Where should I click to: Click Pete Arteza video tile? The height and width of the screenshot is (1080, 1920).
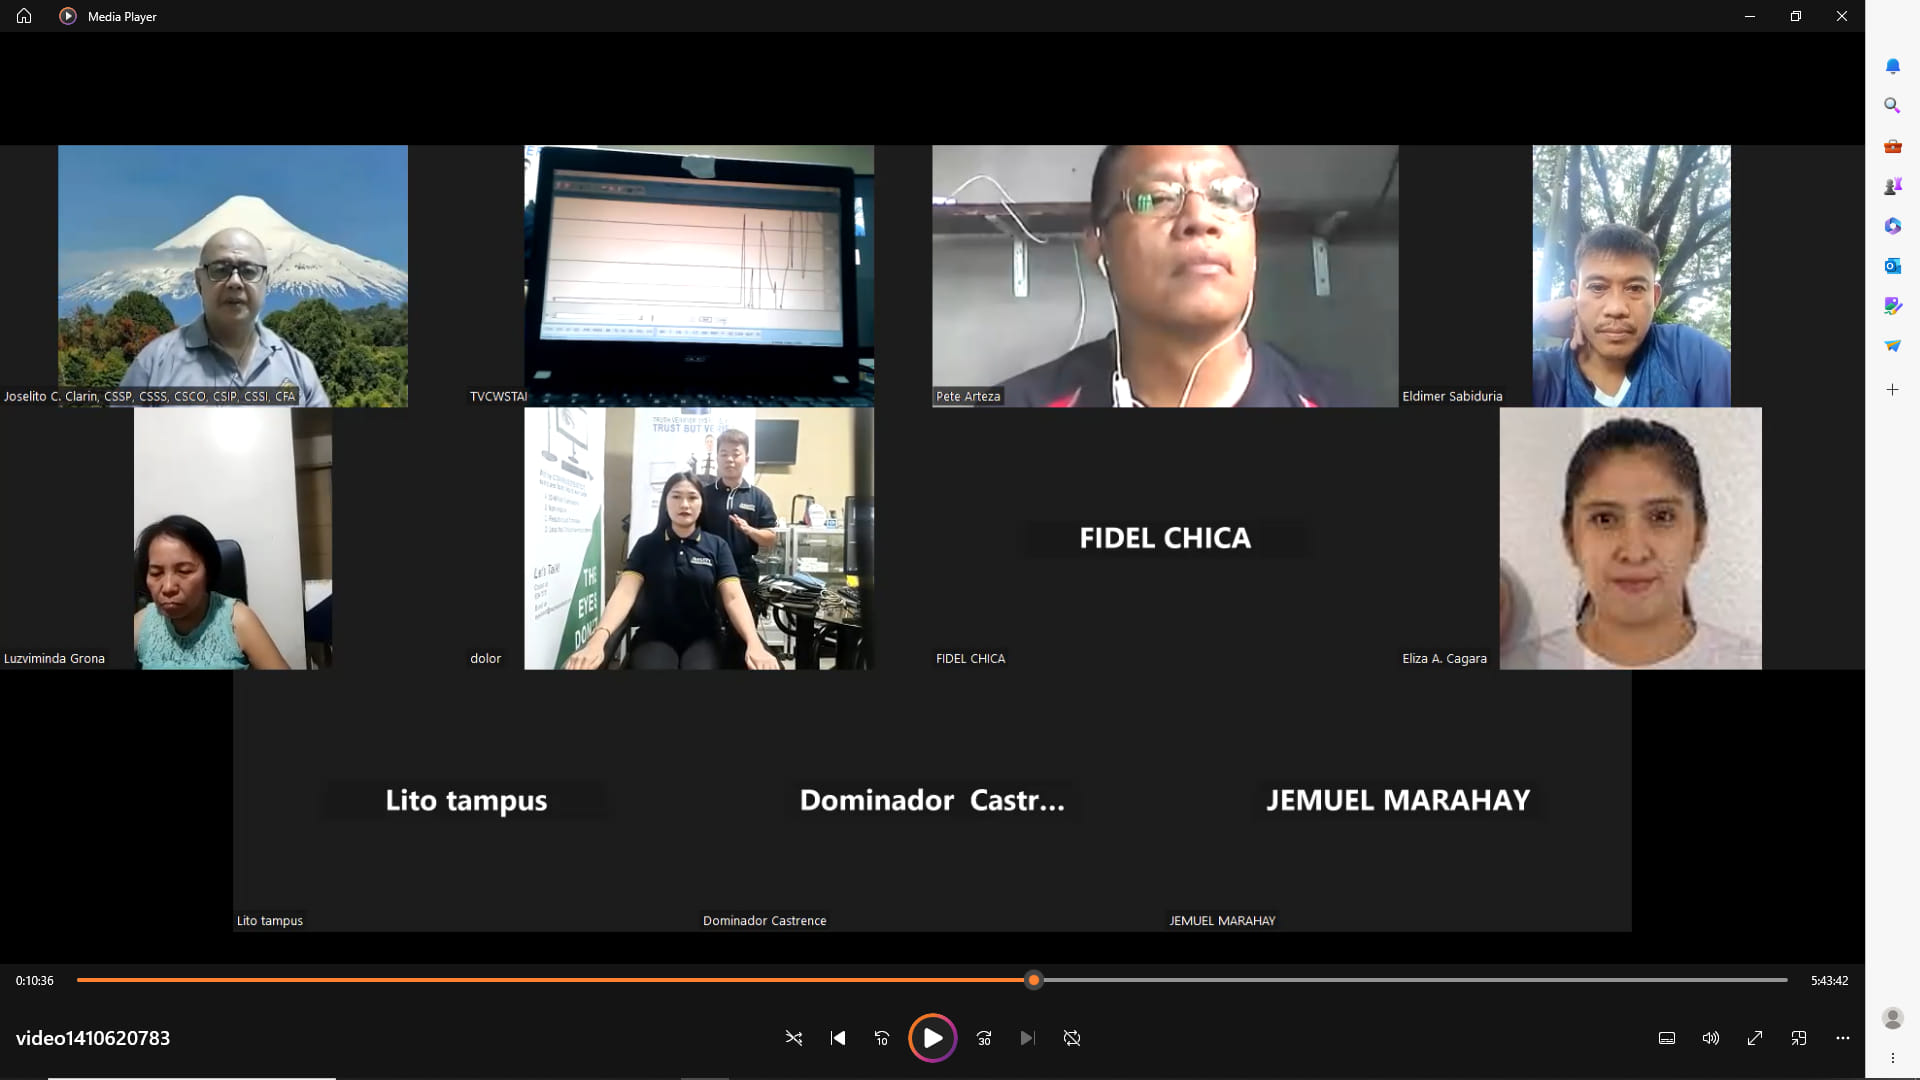[1165, 276]
